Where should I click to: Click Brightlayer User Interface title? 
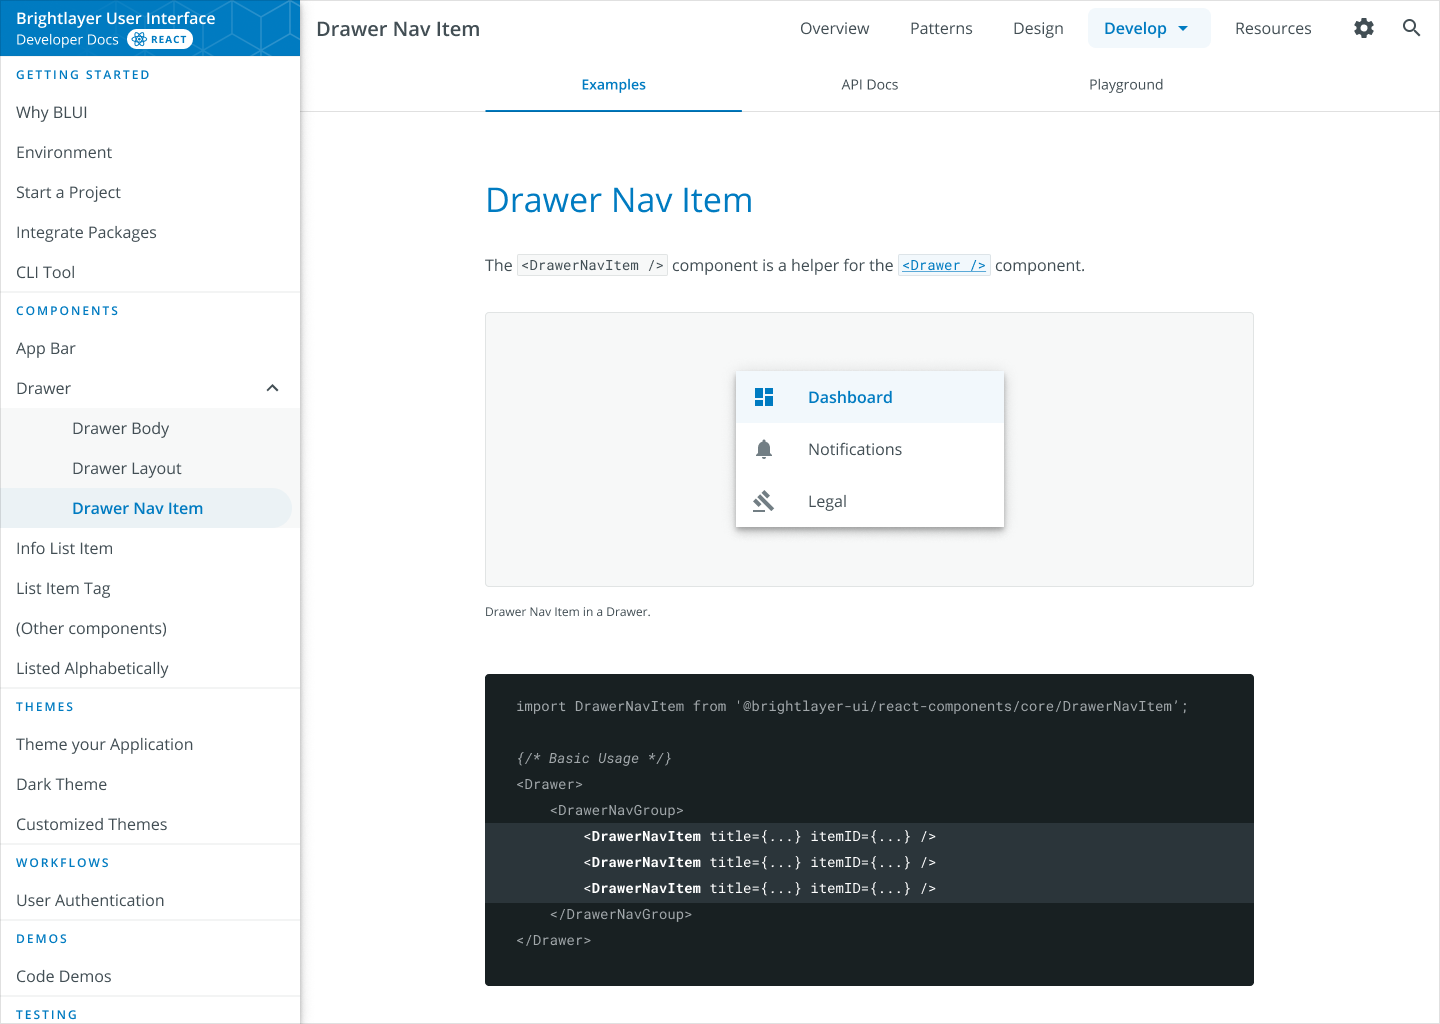[116, 18]
